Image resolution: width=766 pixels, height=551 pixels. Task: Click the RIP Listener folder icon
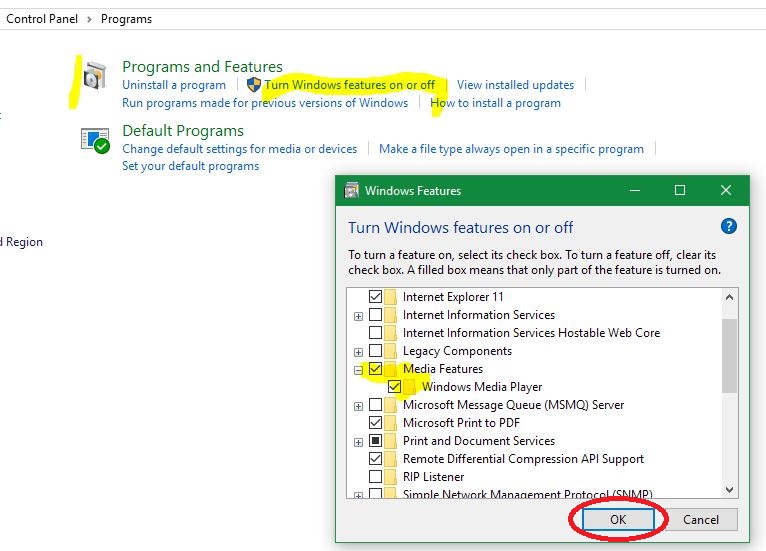390,477
